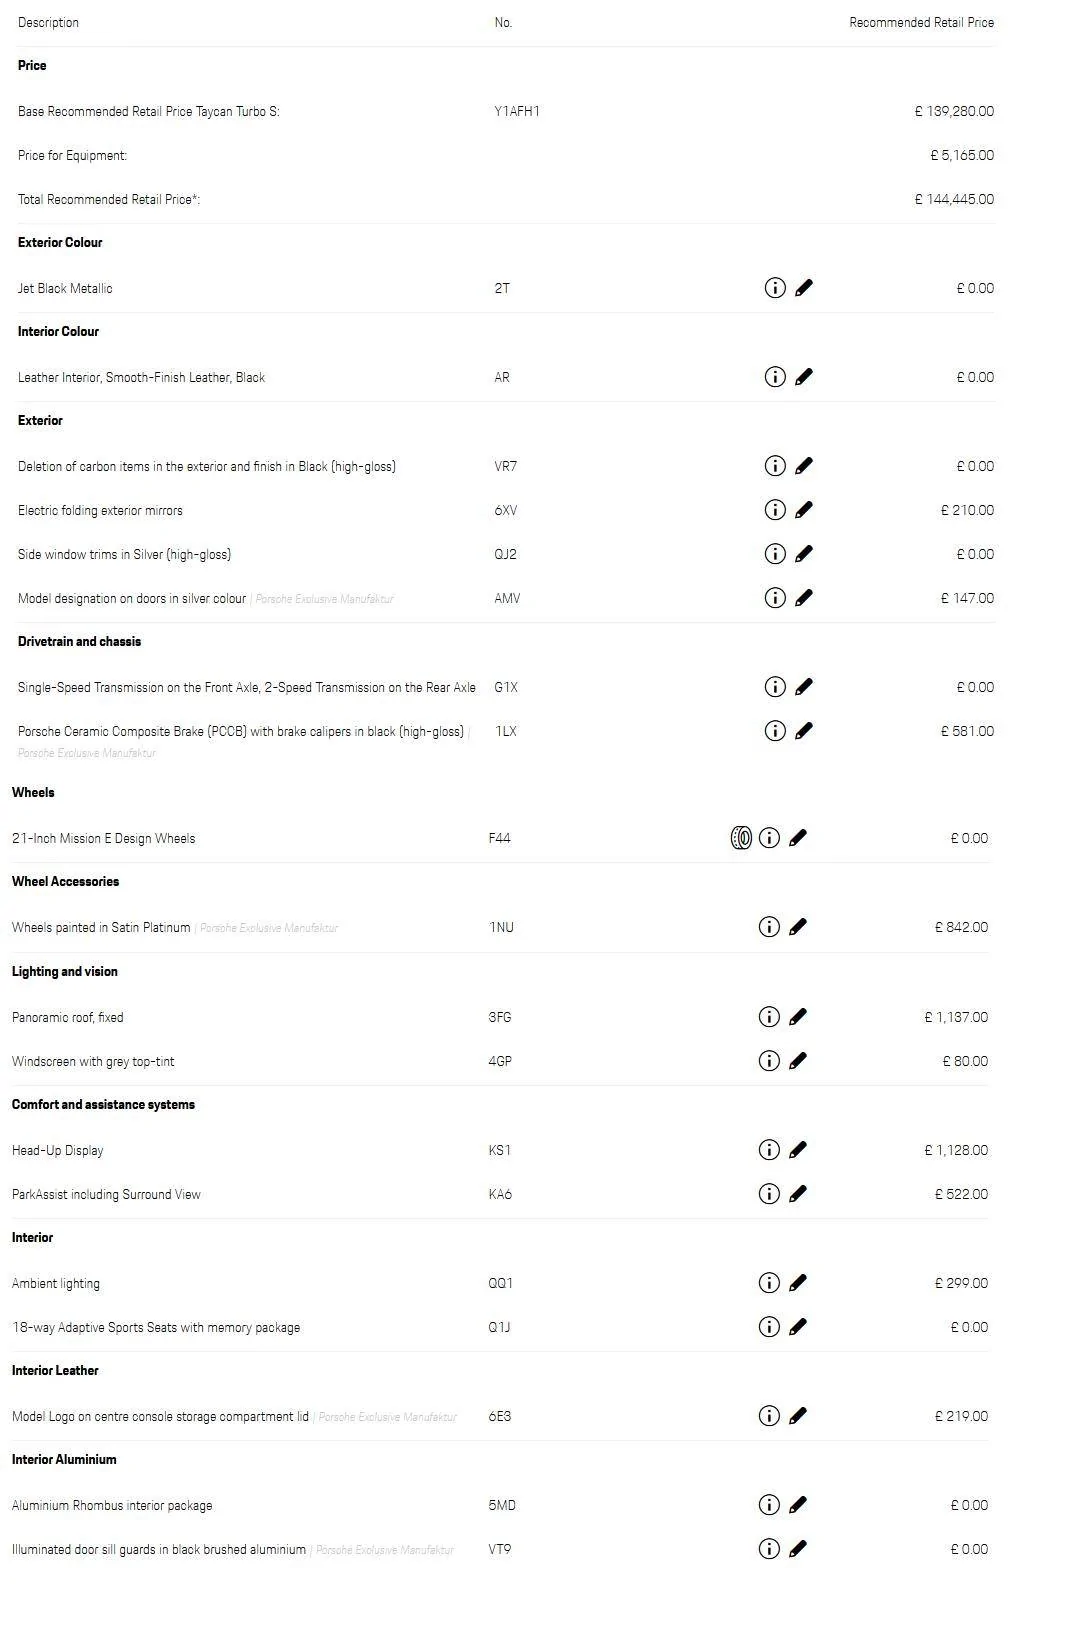Show info for Illuminated door sill guards
1080x1652 pixels.
[x=769, y=1549]
